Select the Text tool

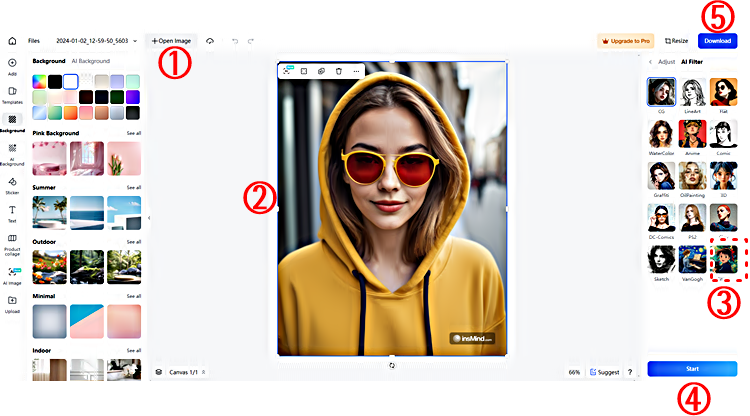[x=12, y=214]
